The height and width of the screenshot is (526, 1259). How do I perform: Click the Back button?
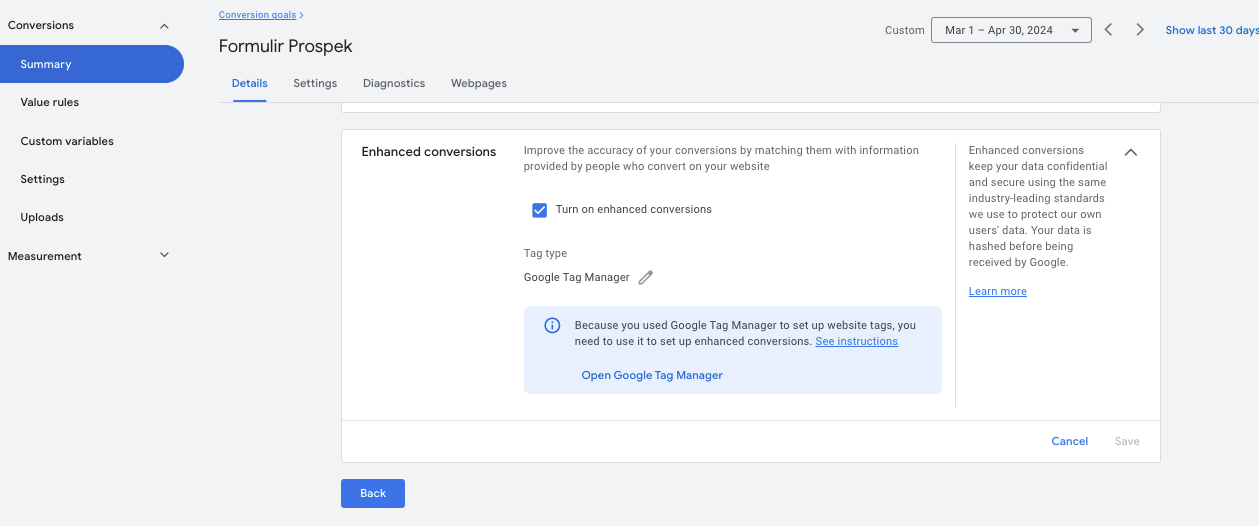[x=373, y=493]
